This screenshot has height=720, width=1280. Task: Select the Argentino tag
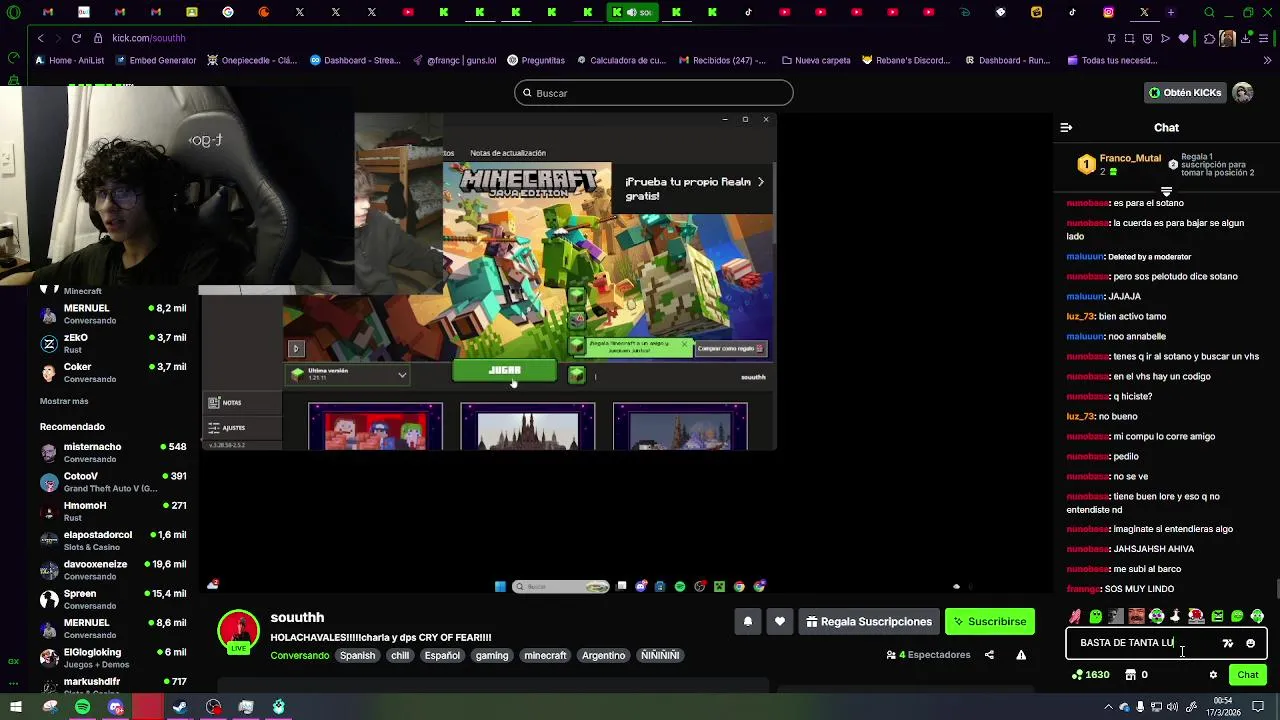(x=603, y=656)
